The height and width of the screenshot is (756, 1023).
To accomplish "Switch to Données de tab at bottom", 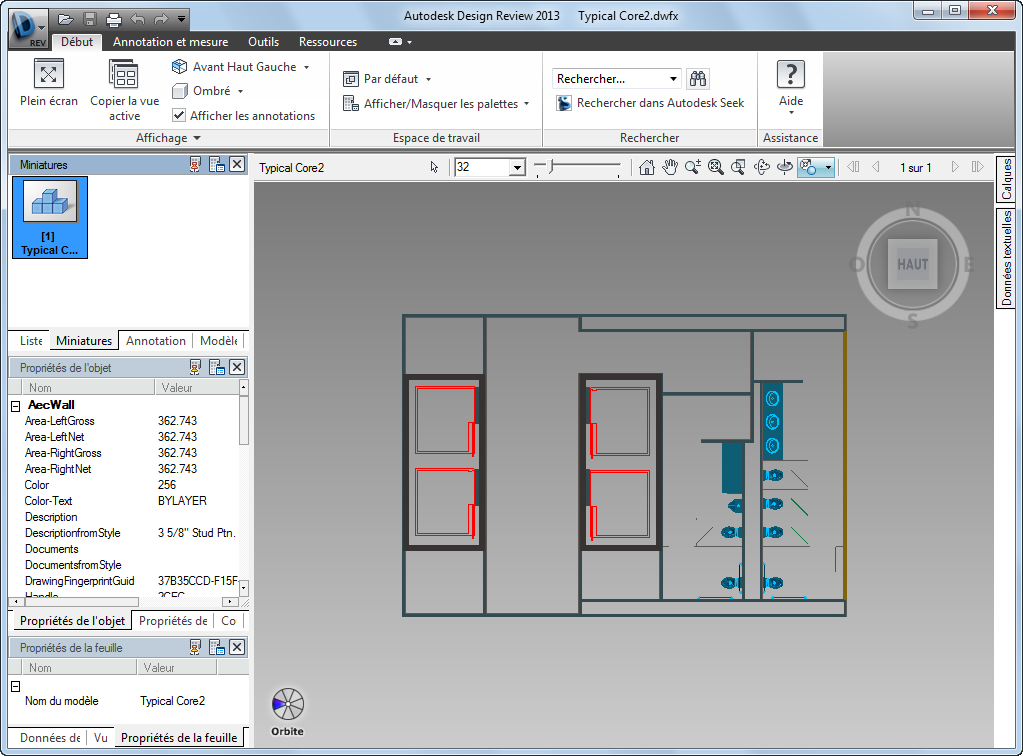I will 50,738.
